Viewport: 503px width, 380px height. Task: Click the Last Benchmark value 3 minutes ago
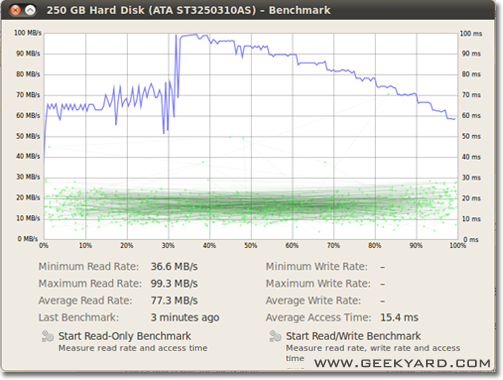click(x=185, y=318)
